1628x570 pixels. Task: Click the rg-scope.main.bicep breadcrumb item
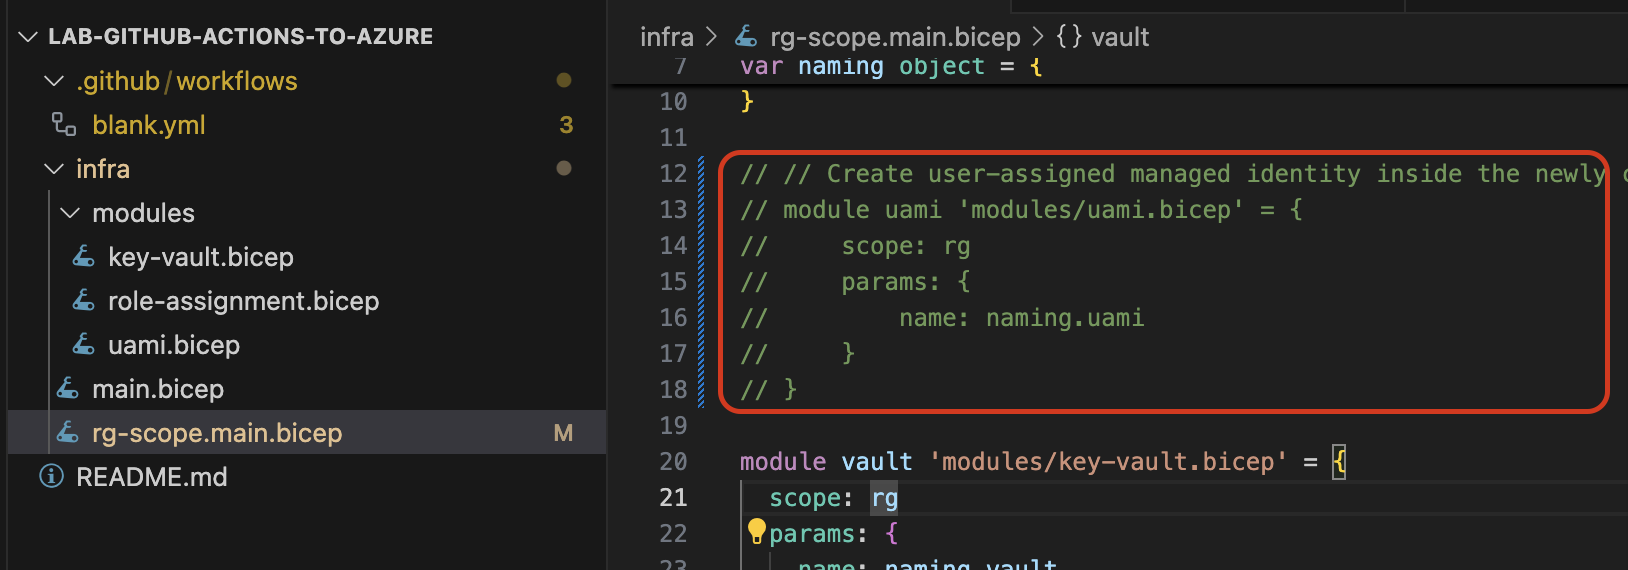point(894,37)
